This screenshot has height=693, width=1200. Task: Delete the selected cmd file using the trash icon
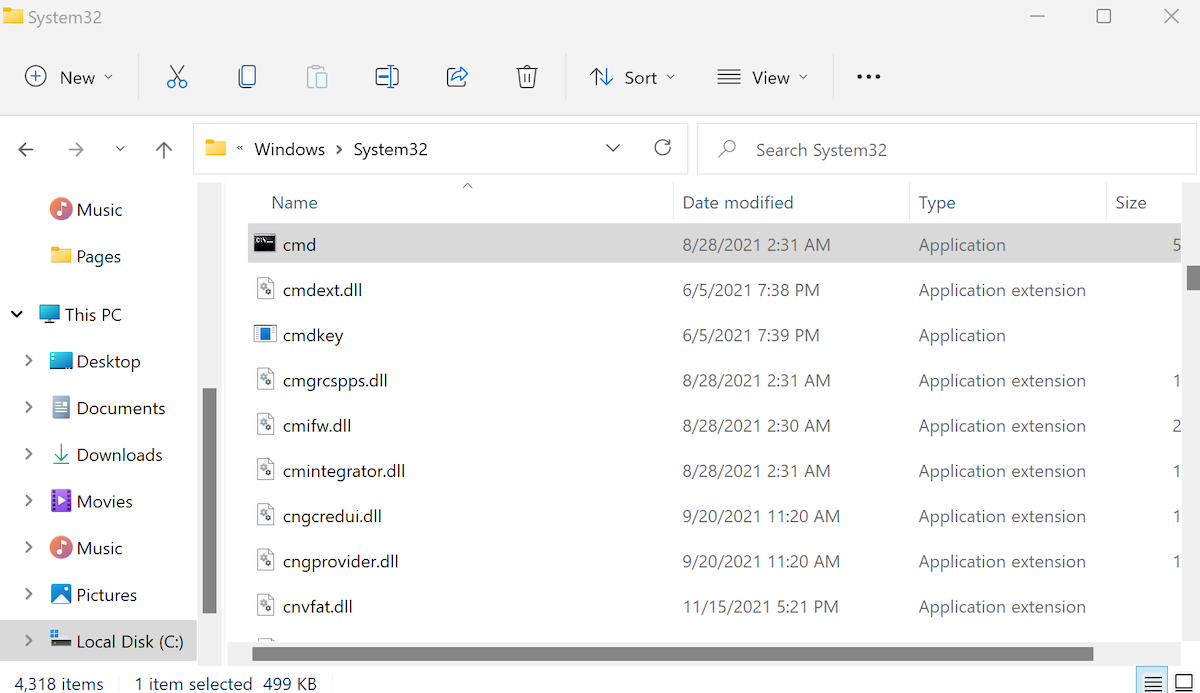(x=527, y=76)
